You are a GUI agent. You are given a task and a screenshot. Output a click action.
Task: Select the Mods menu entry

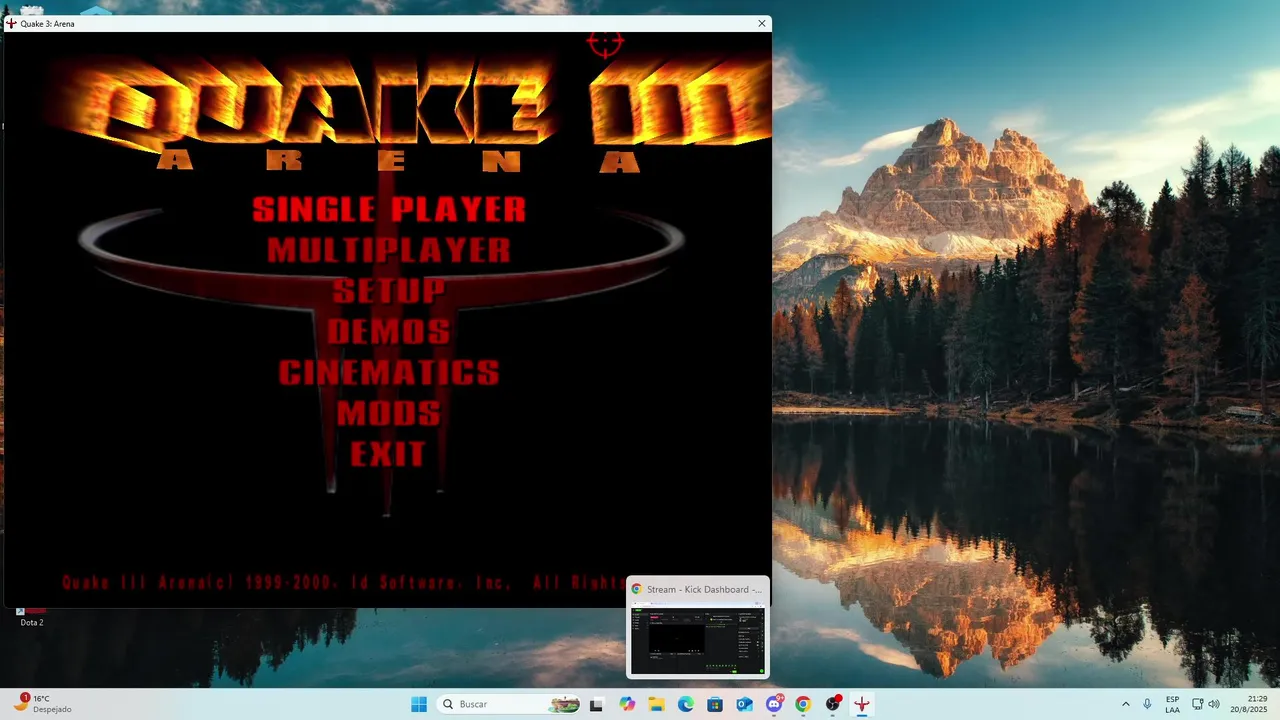click(x=389, y=413)
